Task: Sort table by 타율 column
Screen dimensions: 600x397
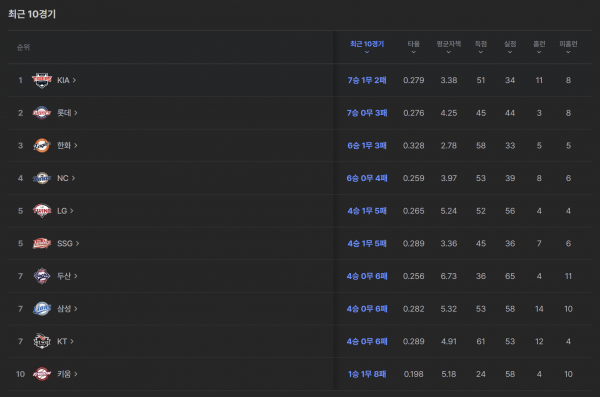Action: coord(414,47)
